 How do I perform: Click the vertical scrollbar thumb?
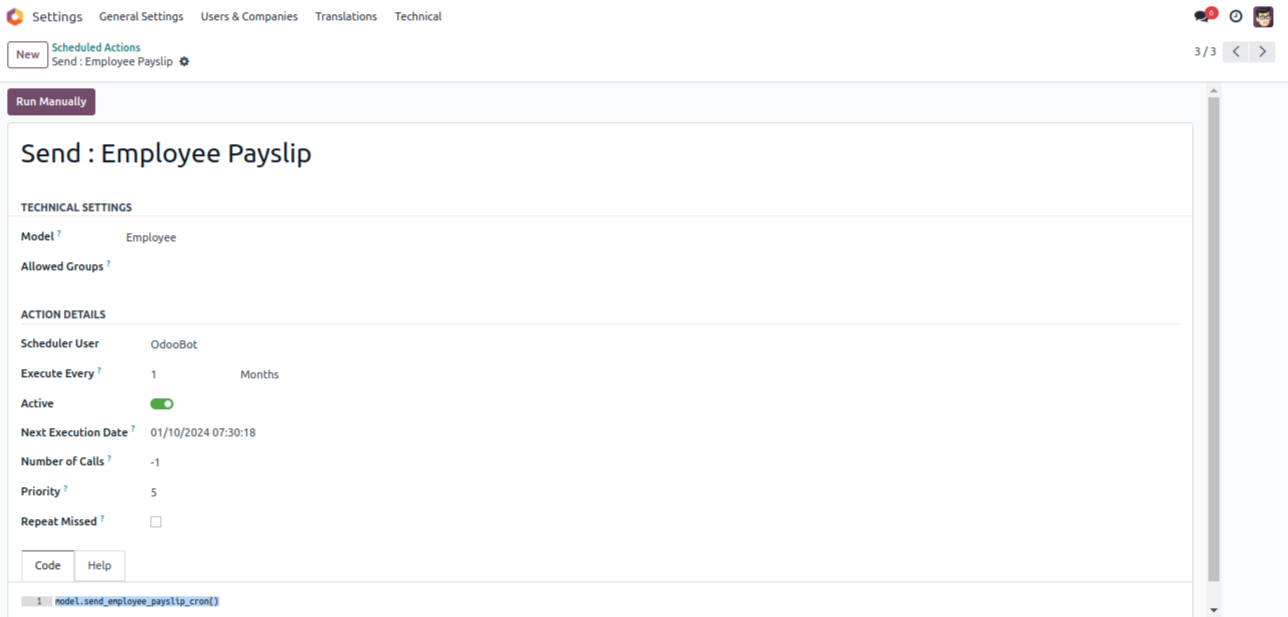[x=1214, y=340]
